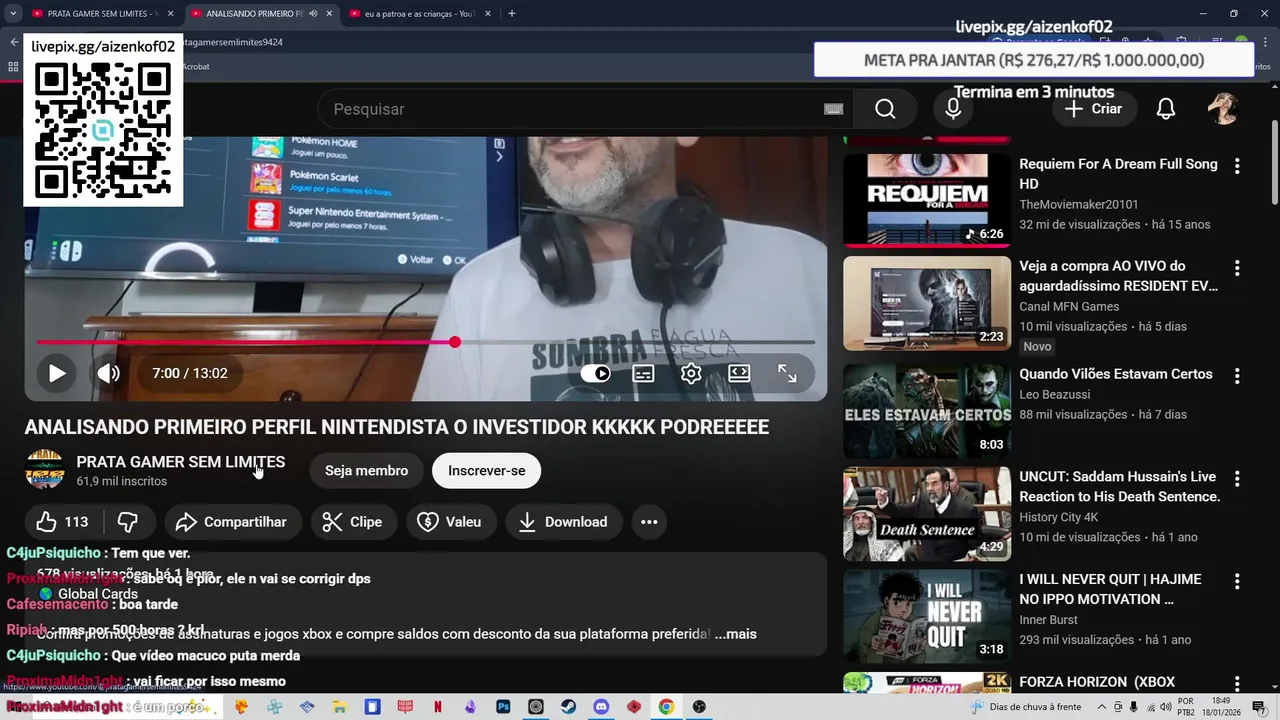1280x720 pixels.
Task: Click Inscrever-se to subscribe
Action: (x=486, y=471)
